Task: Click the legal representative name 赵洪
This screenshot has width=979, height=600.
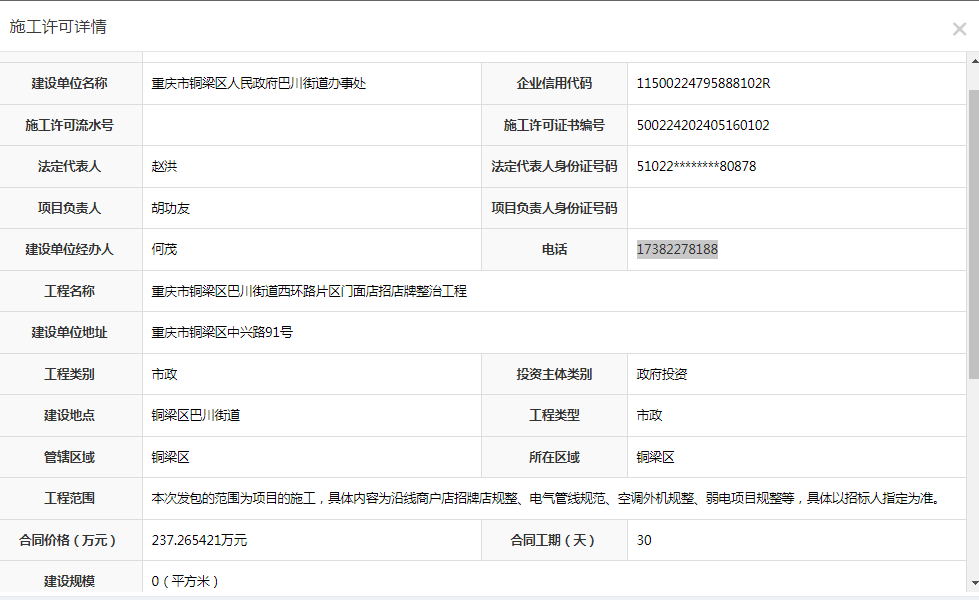Action: coord(164,166)
